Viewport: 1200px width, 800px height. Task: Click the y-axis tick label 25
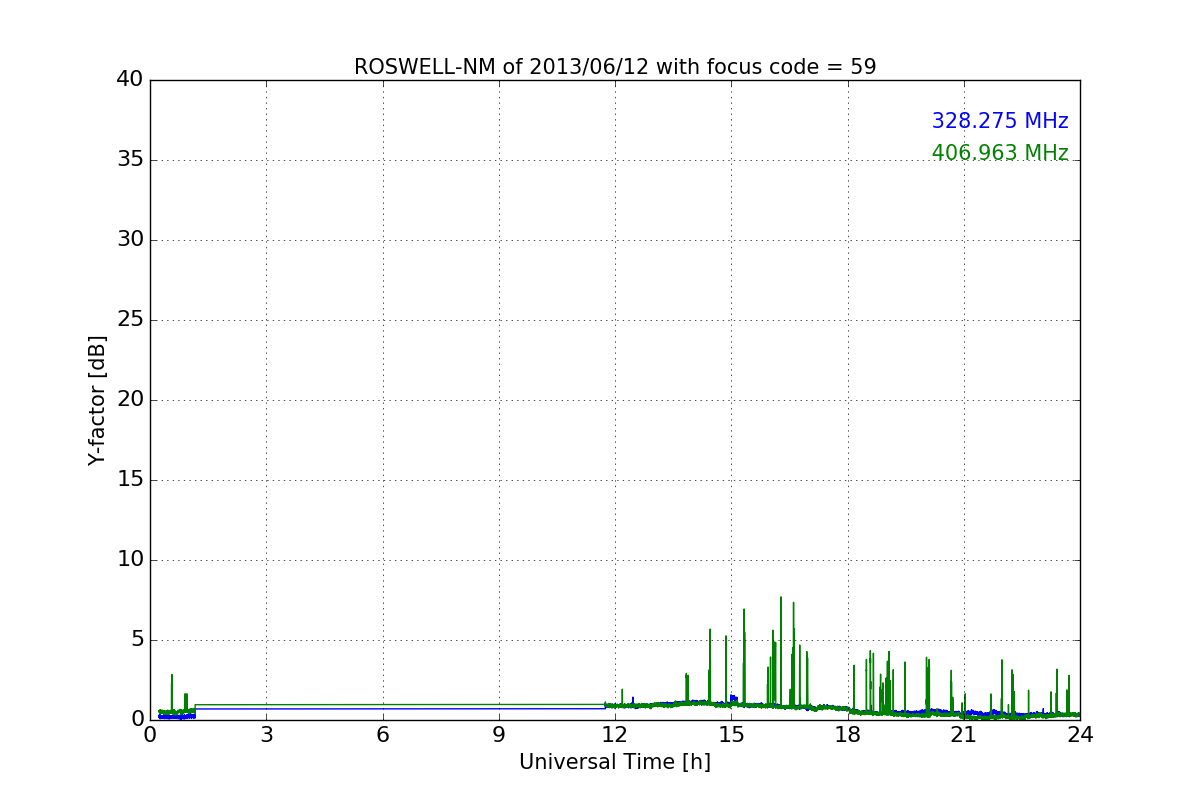tap(130, 320)
